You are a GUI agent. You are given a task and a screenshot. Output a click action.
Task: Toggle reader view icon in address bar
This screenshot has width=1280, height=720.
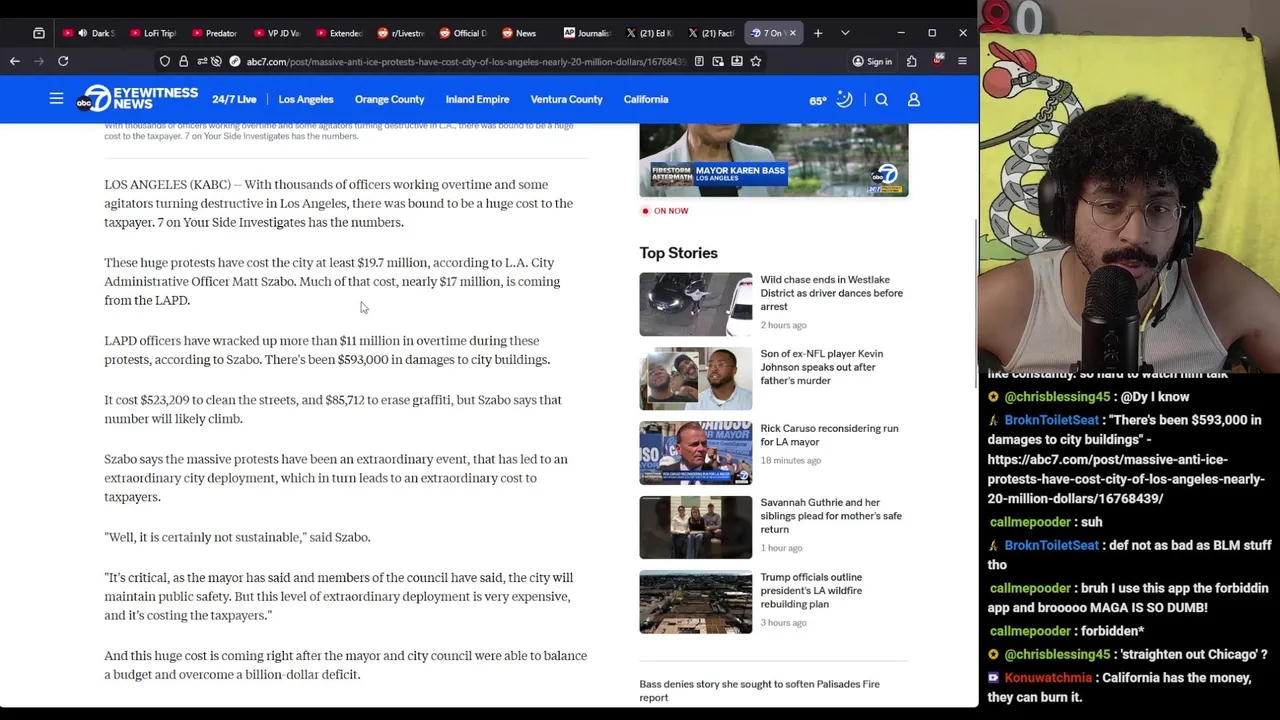tap(699, 61)
